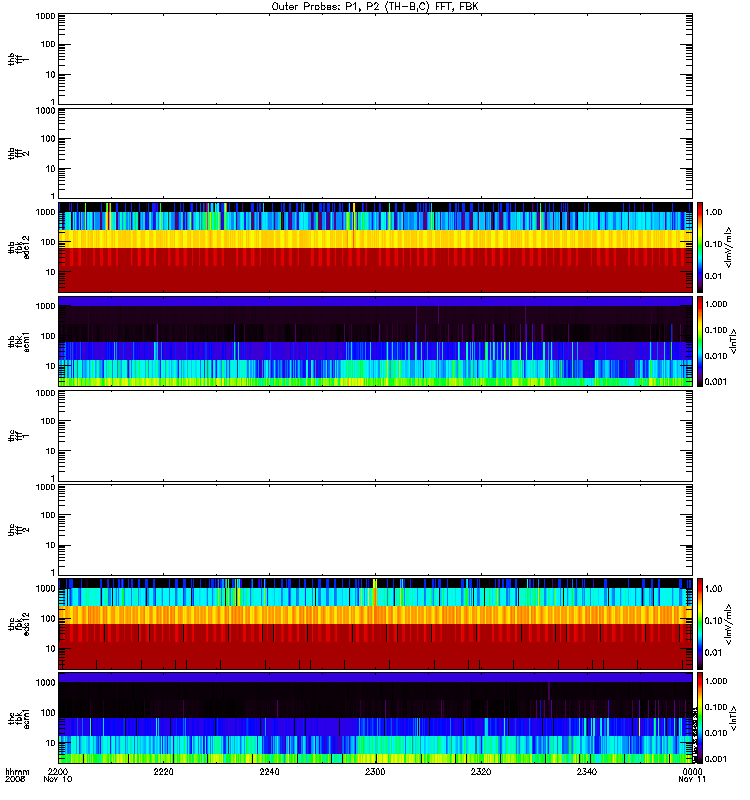Click the 'thb fbk edc12' y-axis label
The image size is (750, 800).
point(19,247)
